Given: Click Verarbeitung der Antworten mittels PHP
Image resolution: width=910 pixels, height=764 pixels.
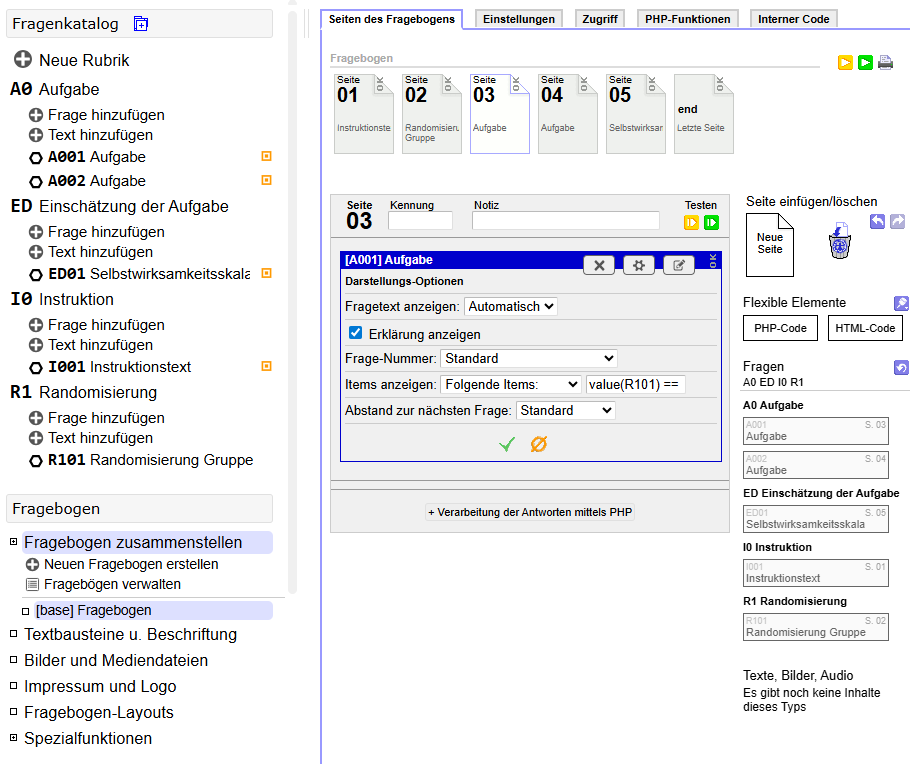Looking at the screenshot, I should [530, 512].
